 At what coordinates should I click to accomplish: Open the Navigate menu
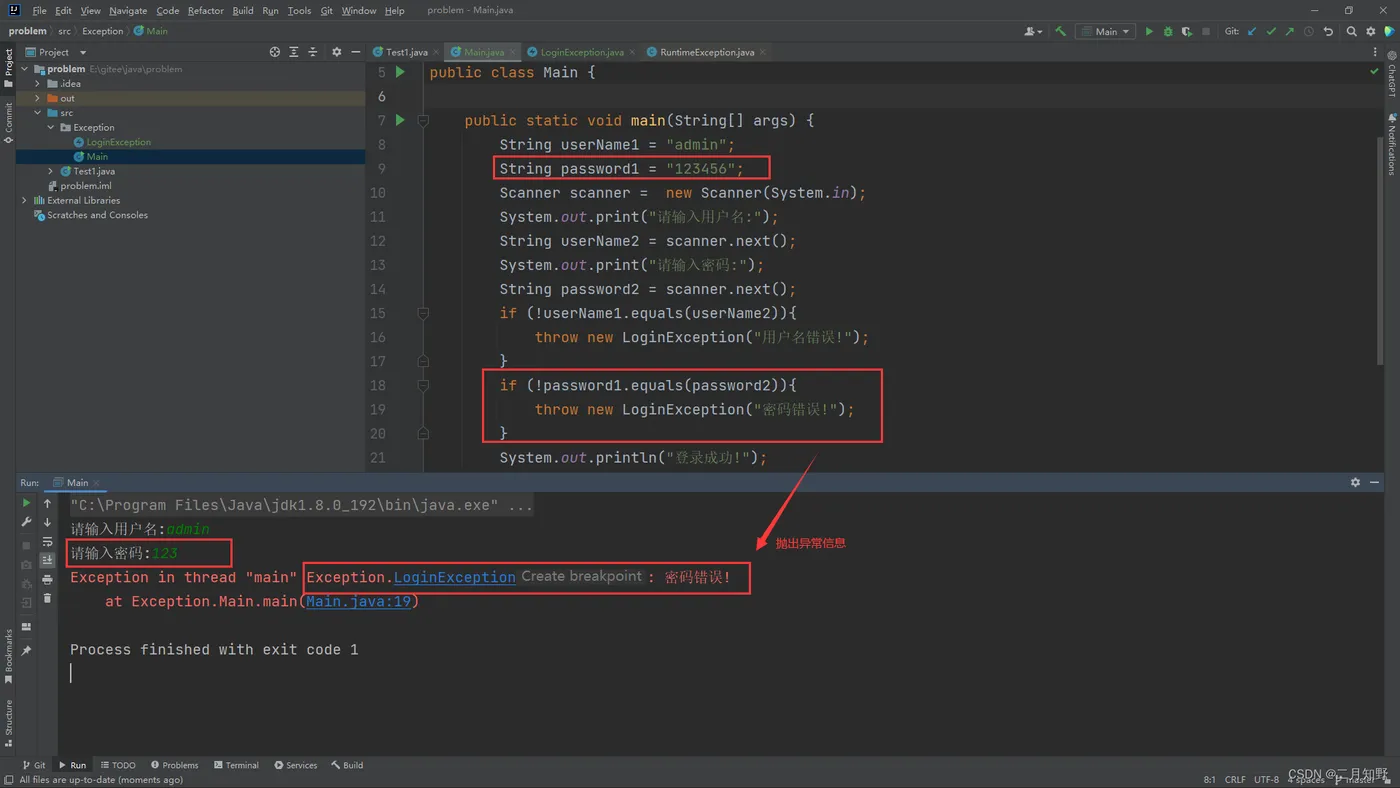click(x=128, y=10)
